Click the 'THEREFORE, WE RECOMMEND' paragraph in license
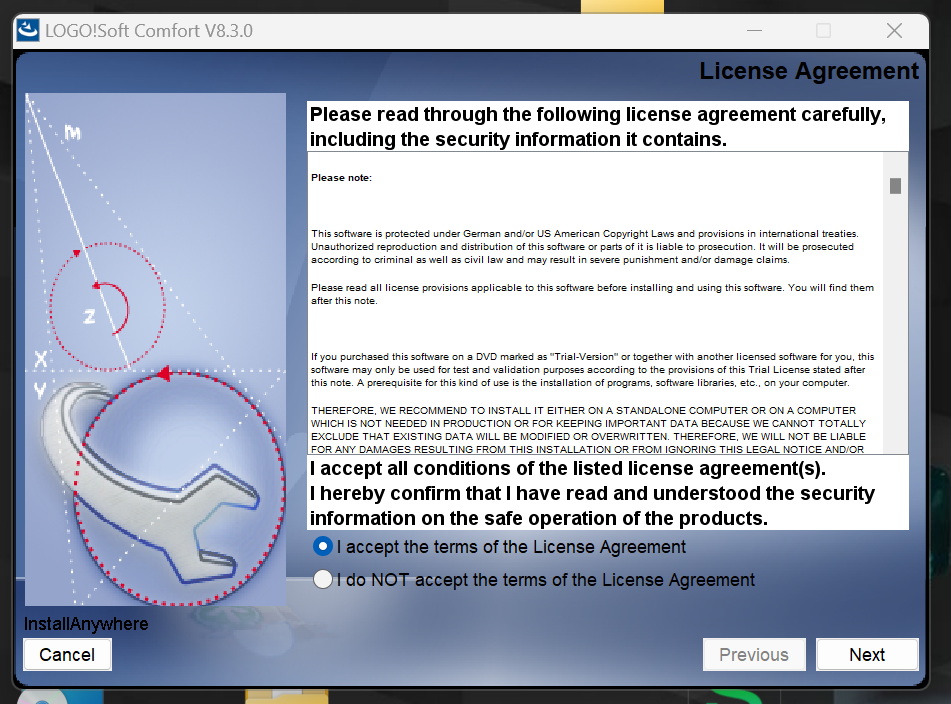The height and width of the screenshot is (704, 951). point(588,430)
